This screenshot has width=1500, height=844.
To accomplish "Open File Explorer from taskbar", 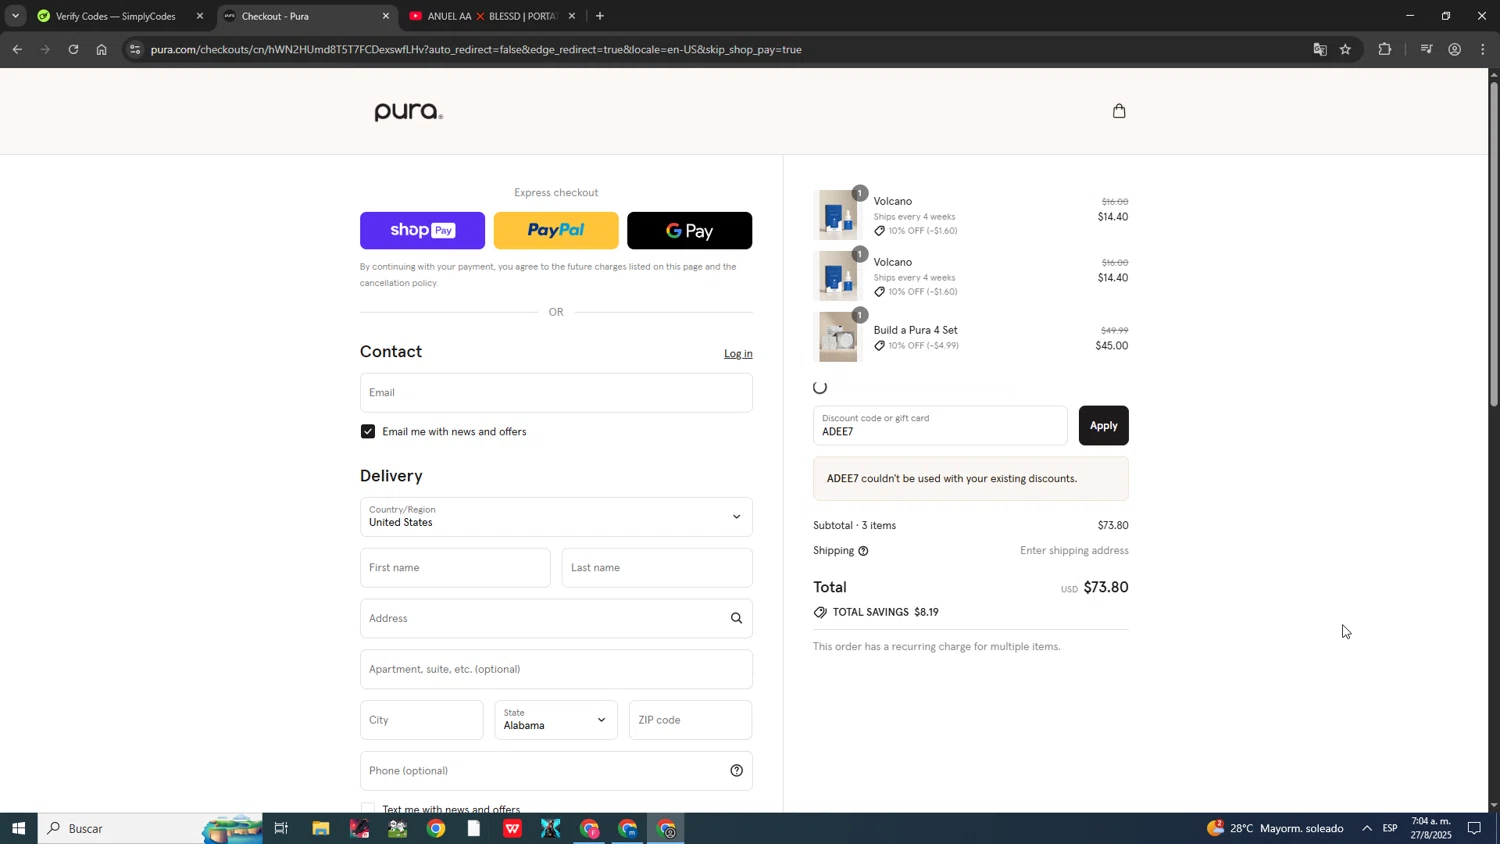I will point(320,829).
